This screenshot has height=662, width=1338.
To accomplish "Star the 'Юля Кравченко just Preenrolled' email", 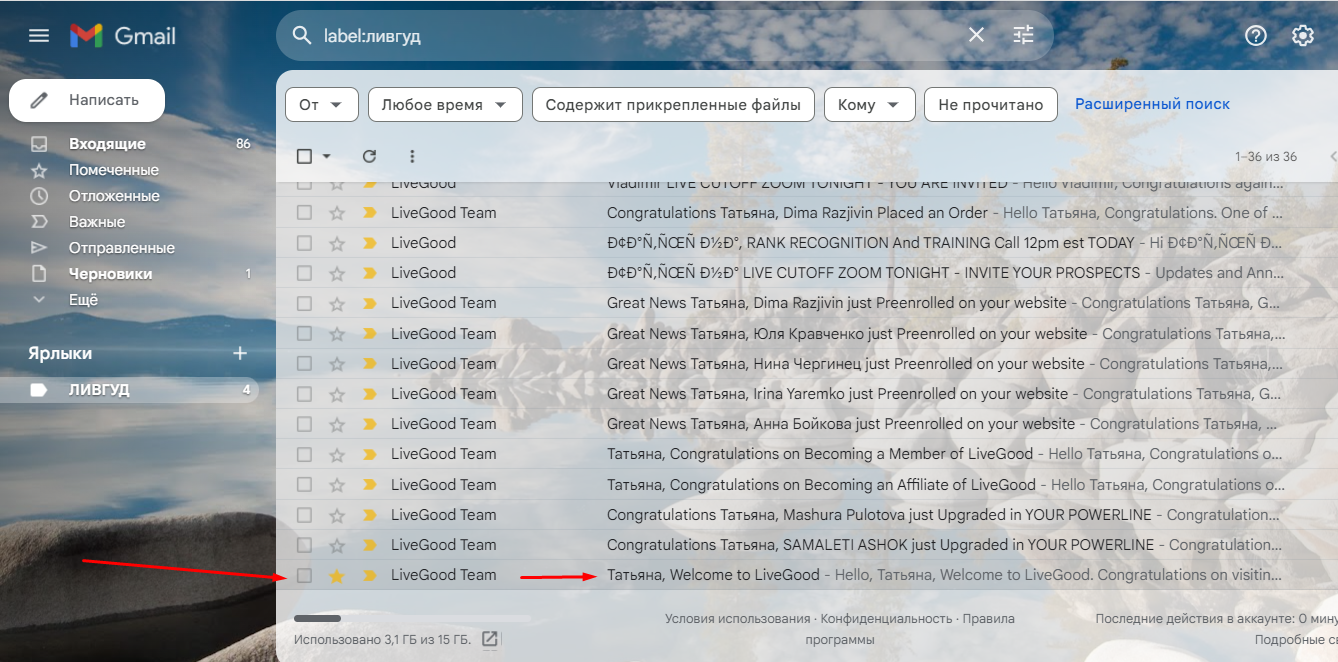I will click(337, 334).
